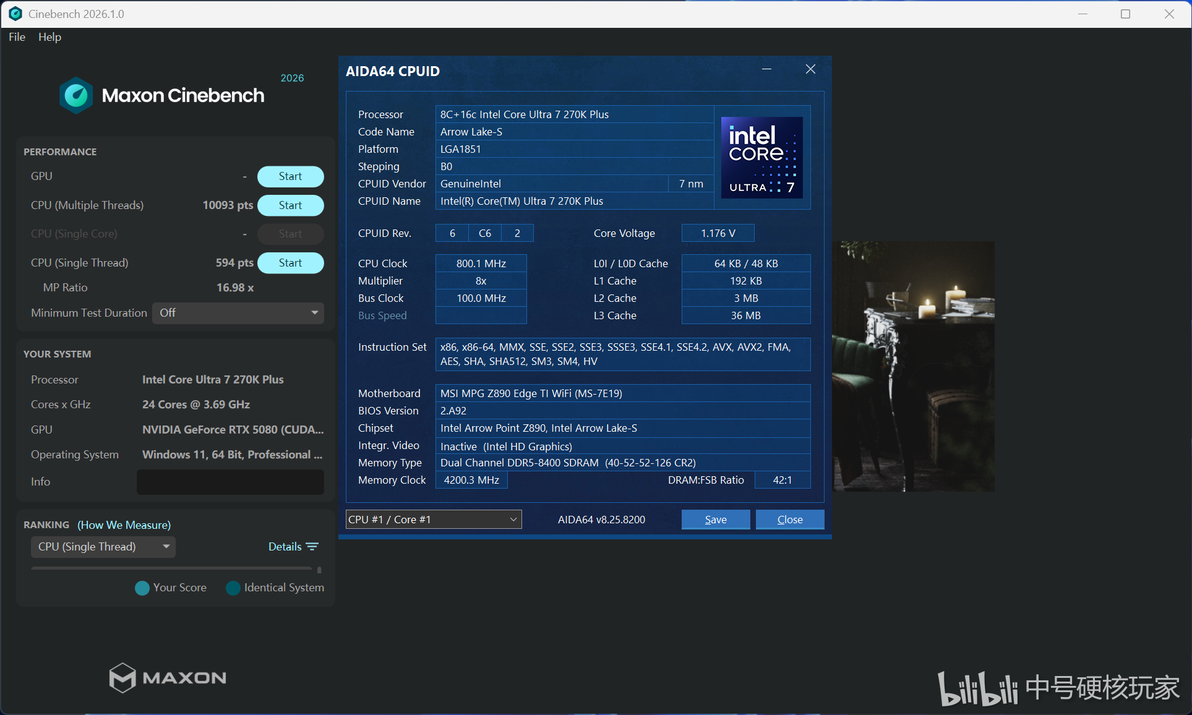The width and height of the screenshot is (1192, 715).
Task: Click the L3 Cache 36 MB value
Action: (x=746, y=316)
